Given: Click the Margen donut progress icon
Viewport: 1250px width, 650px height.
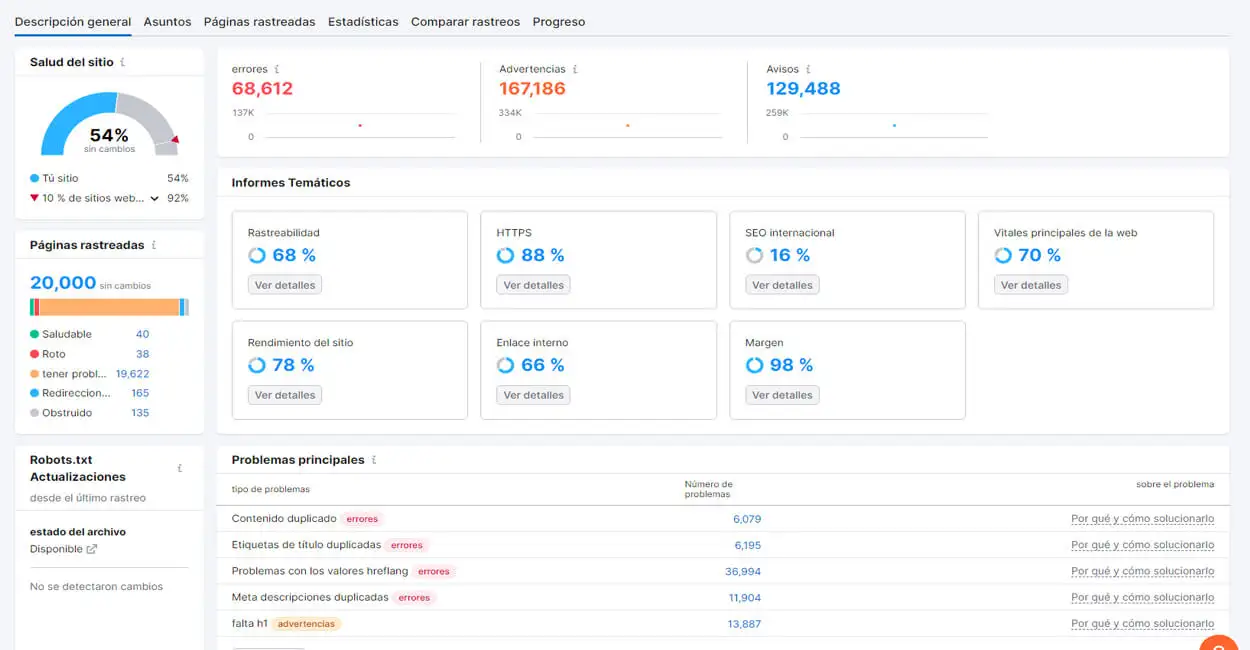Looking at the screenshot, I should tap(754, 365).
